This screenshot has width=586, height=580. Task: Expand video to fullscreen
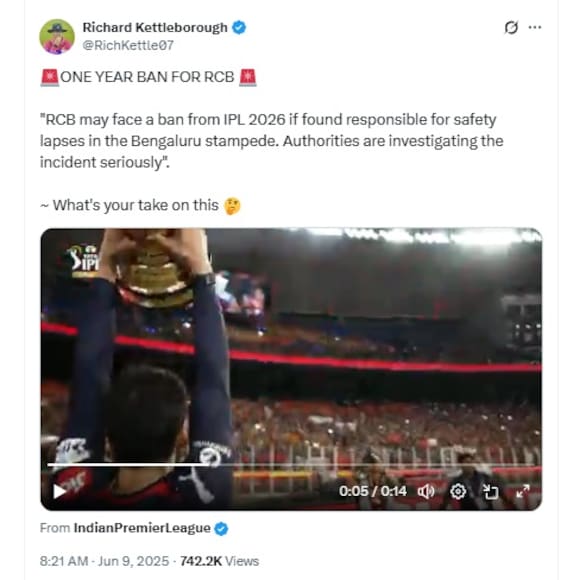click(522, 491)
